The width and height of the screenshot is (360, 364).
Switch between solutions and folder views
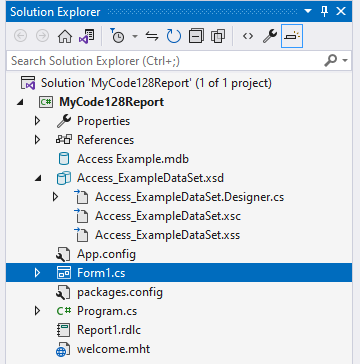[x=86, y=36]
